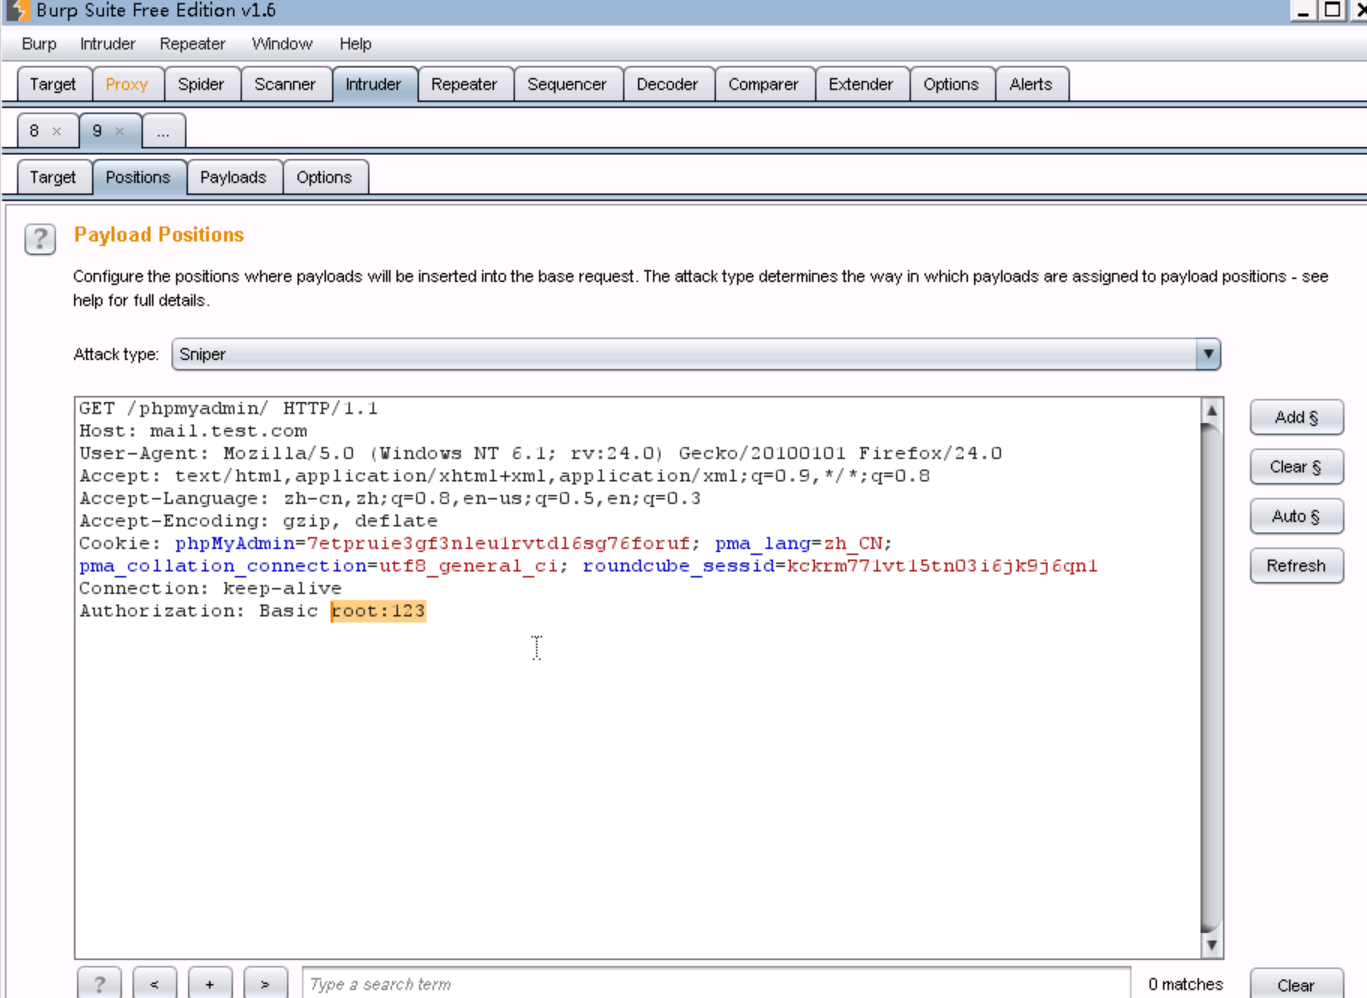The height and width of the screenshot is (998, 1367).
Task: Minimize the Burp Suite window
Action: [1303, 10]
